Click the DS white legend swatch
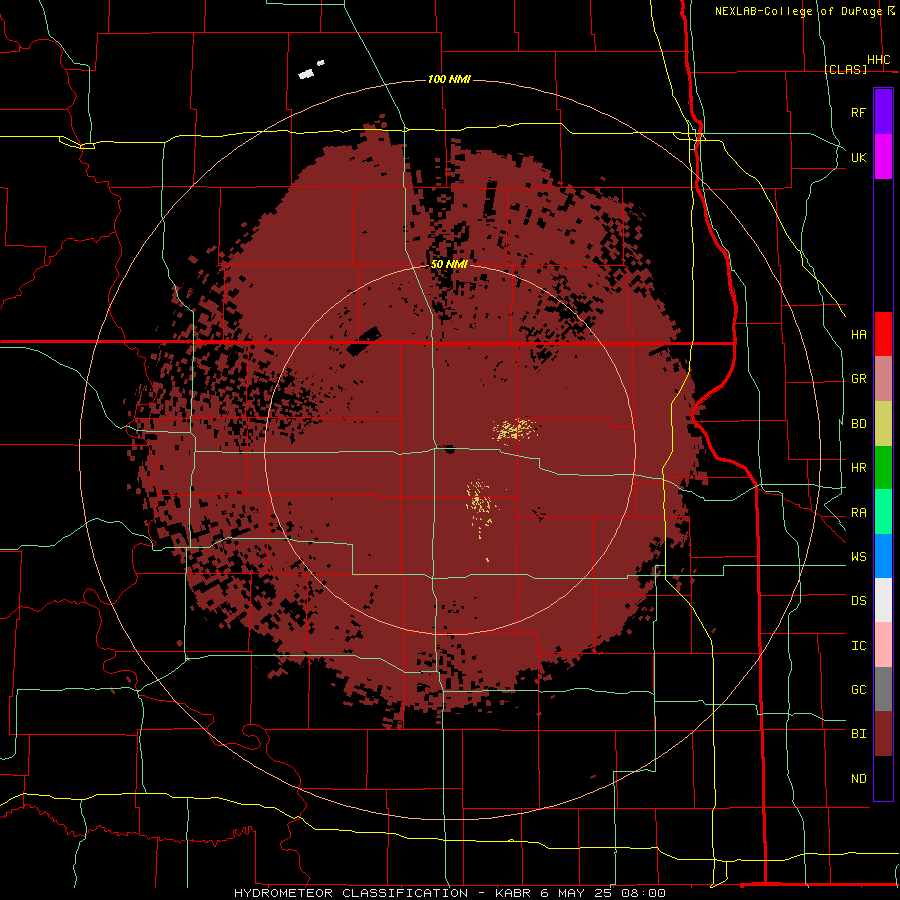The height and width of the screenshot is (900, 900). coord(883,600)
